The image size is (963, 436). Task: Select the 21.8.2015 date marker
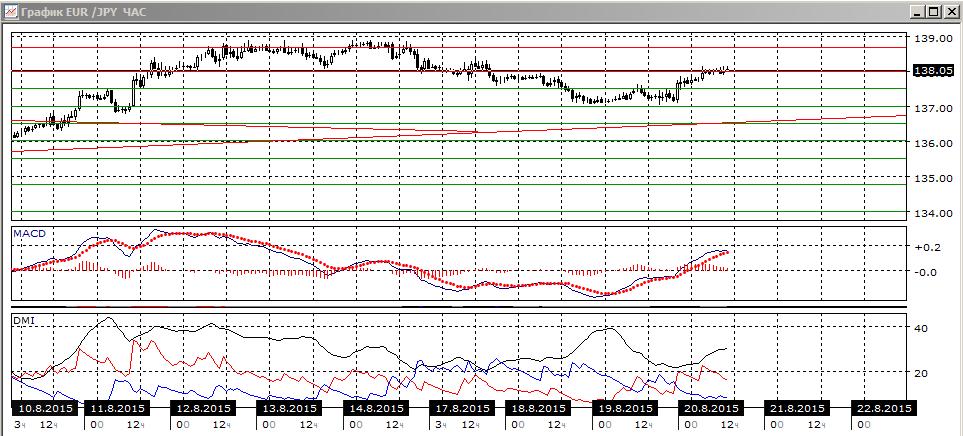[797, 408]
